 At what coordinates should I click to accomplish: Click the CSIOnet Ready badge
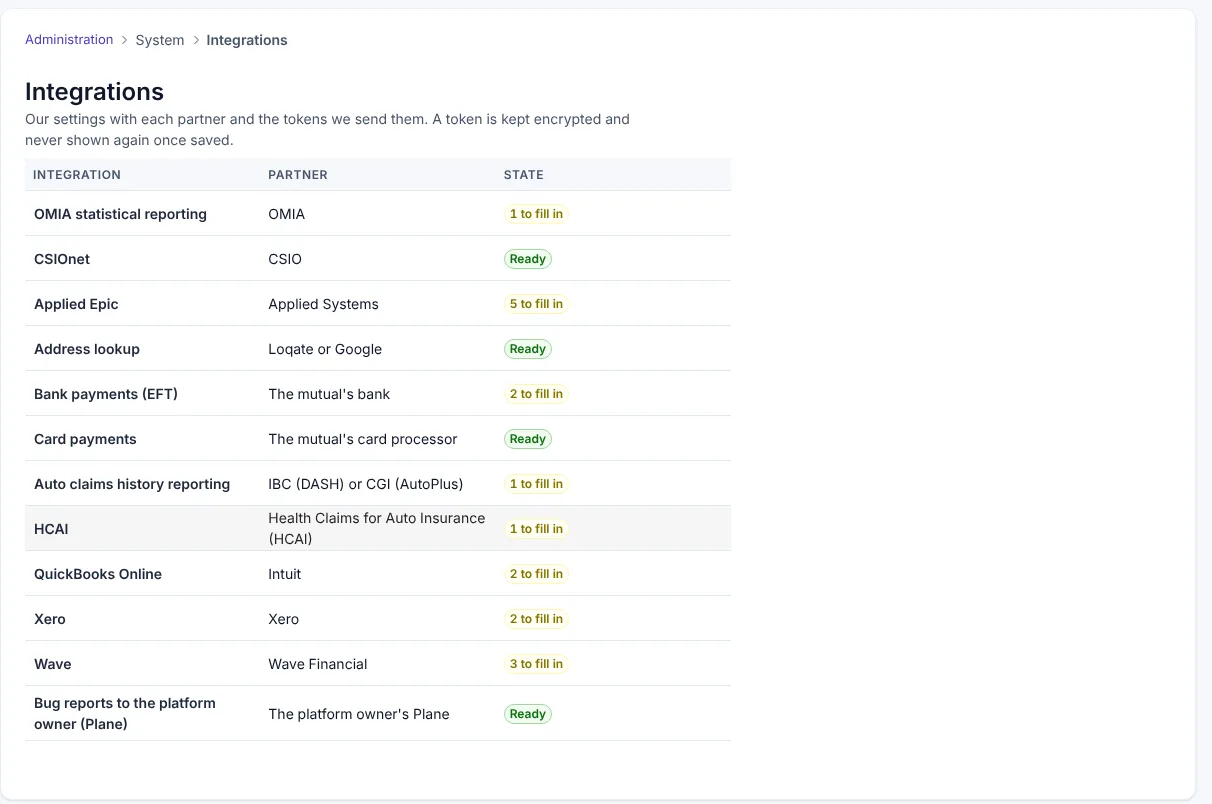[x=528, y=259]
